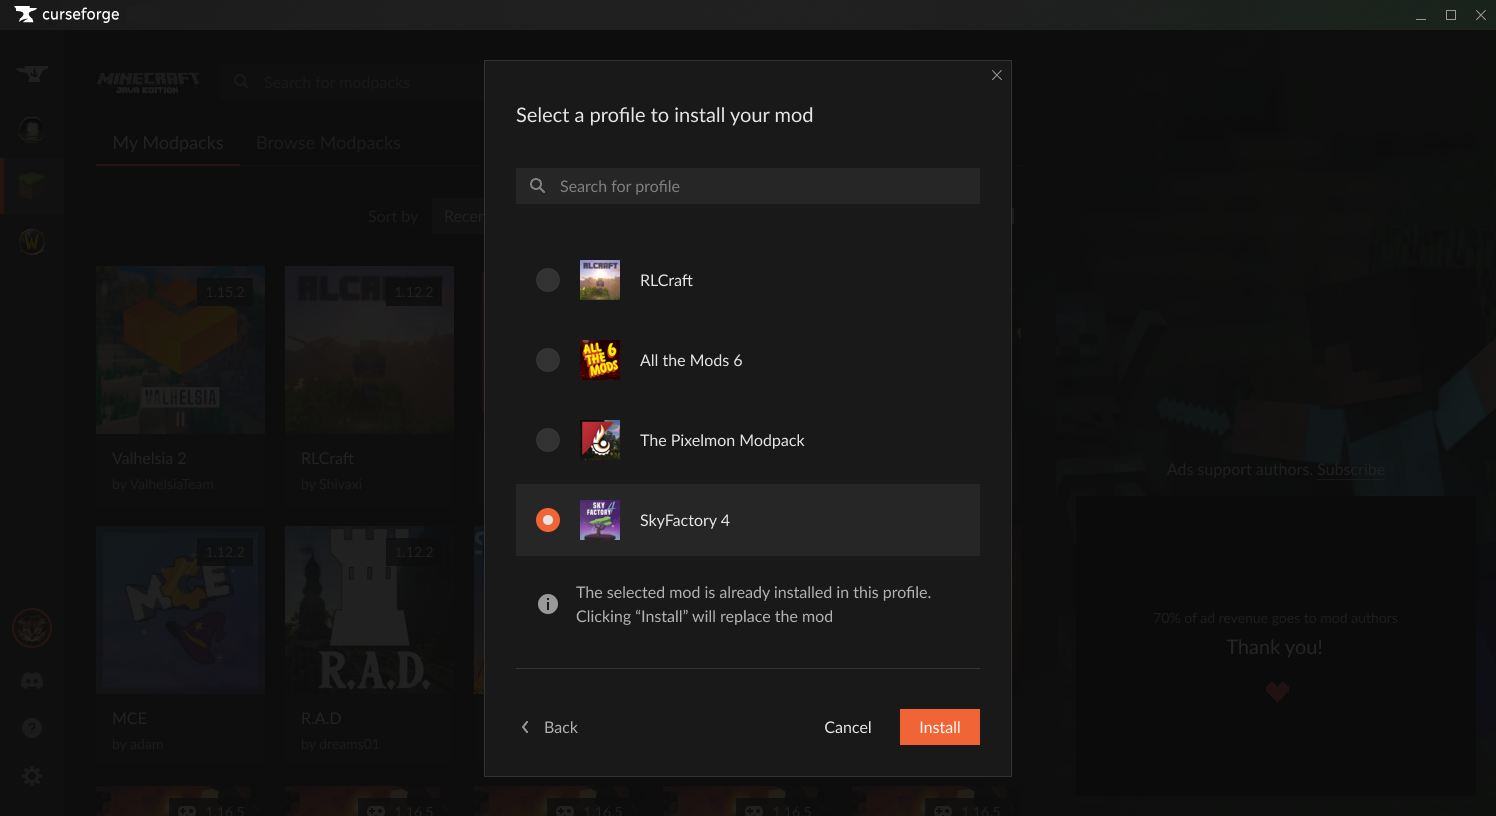Click the RLCraft profile icon in dialog
This screenshot has width=1496, height=816.
600,280
